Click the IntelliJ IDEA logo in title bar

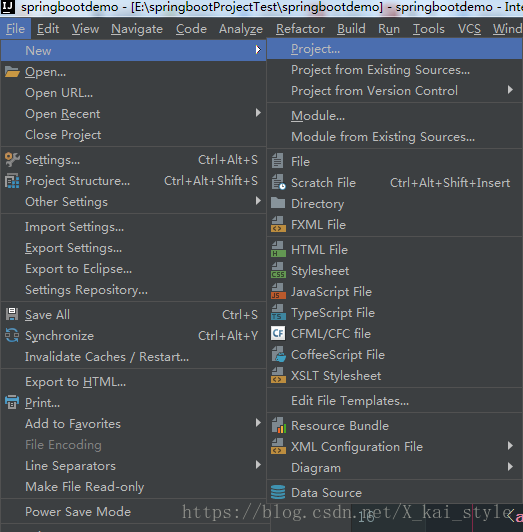coord(7,6)
